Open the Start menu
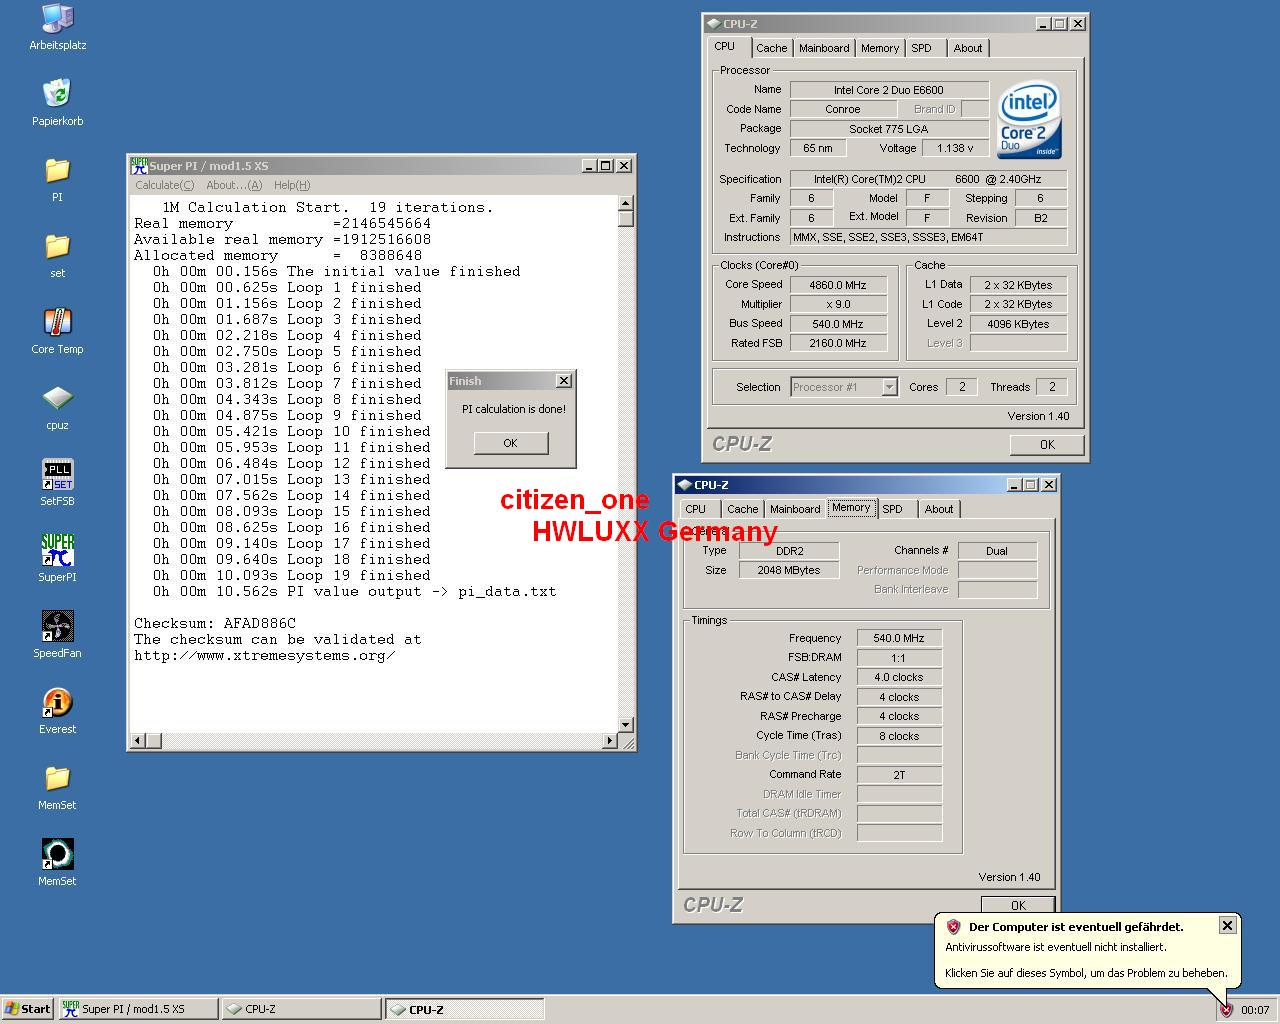The image size is (1280, 1024). pos(27,1009)
